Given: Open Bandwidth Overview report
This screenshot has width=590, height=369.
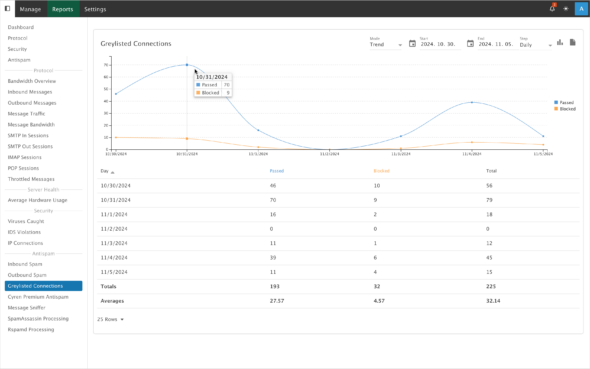Looking at the screenshot, I should coord(32,81).
